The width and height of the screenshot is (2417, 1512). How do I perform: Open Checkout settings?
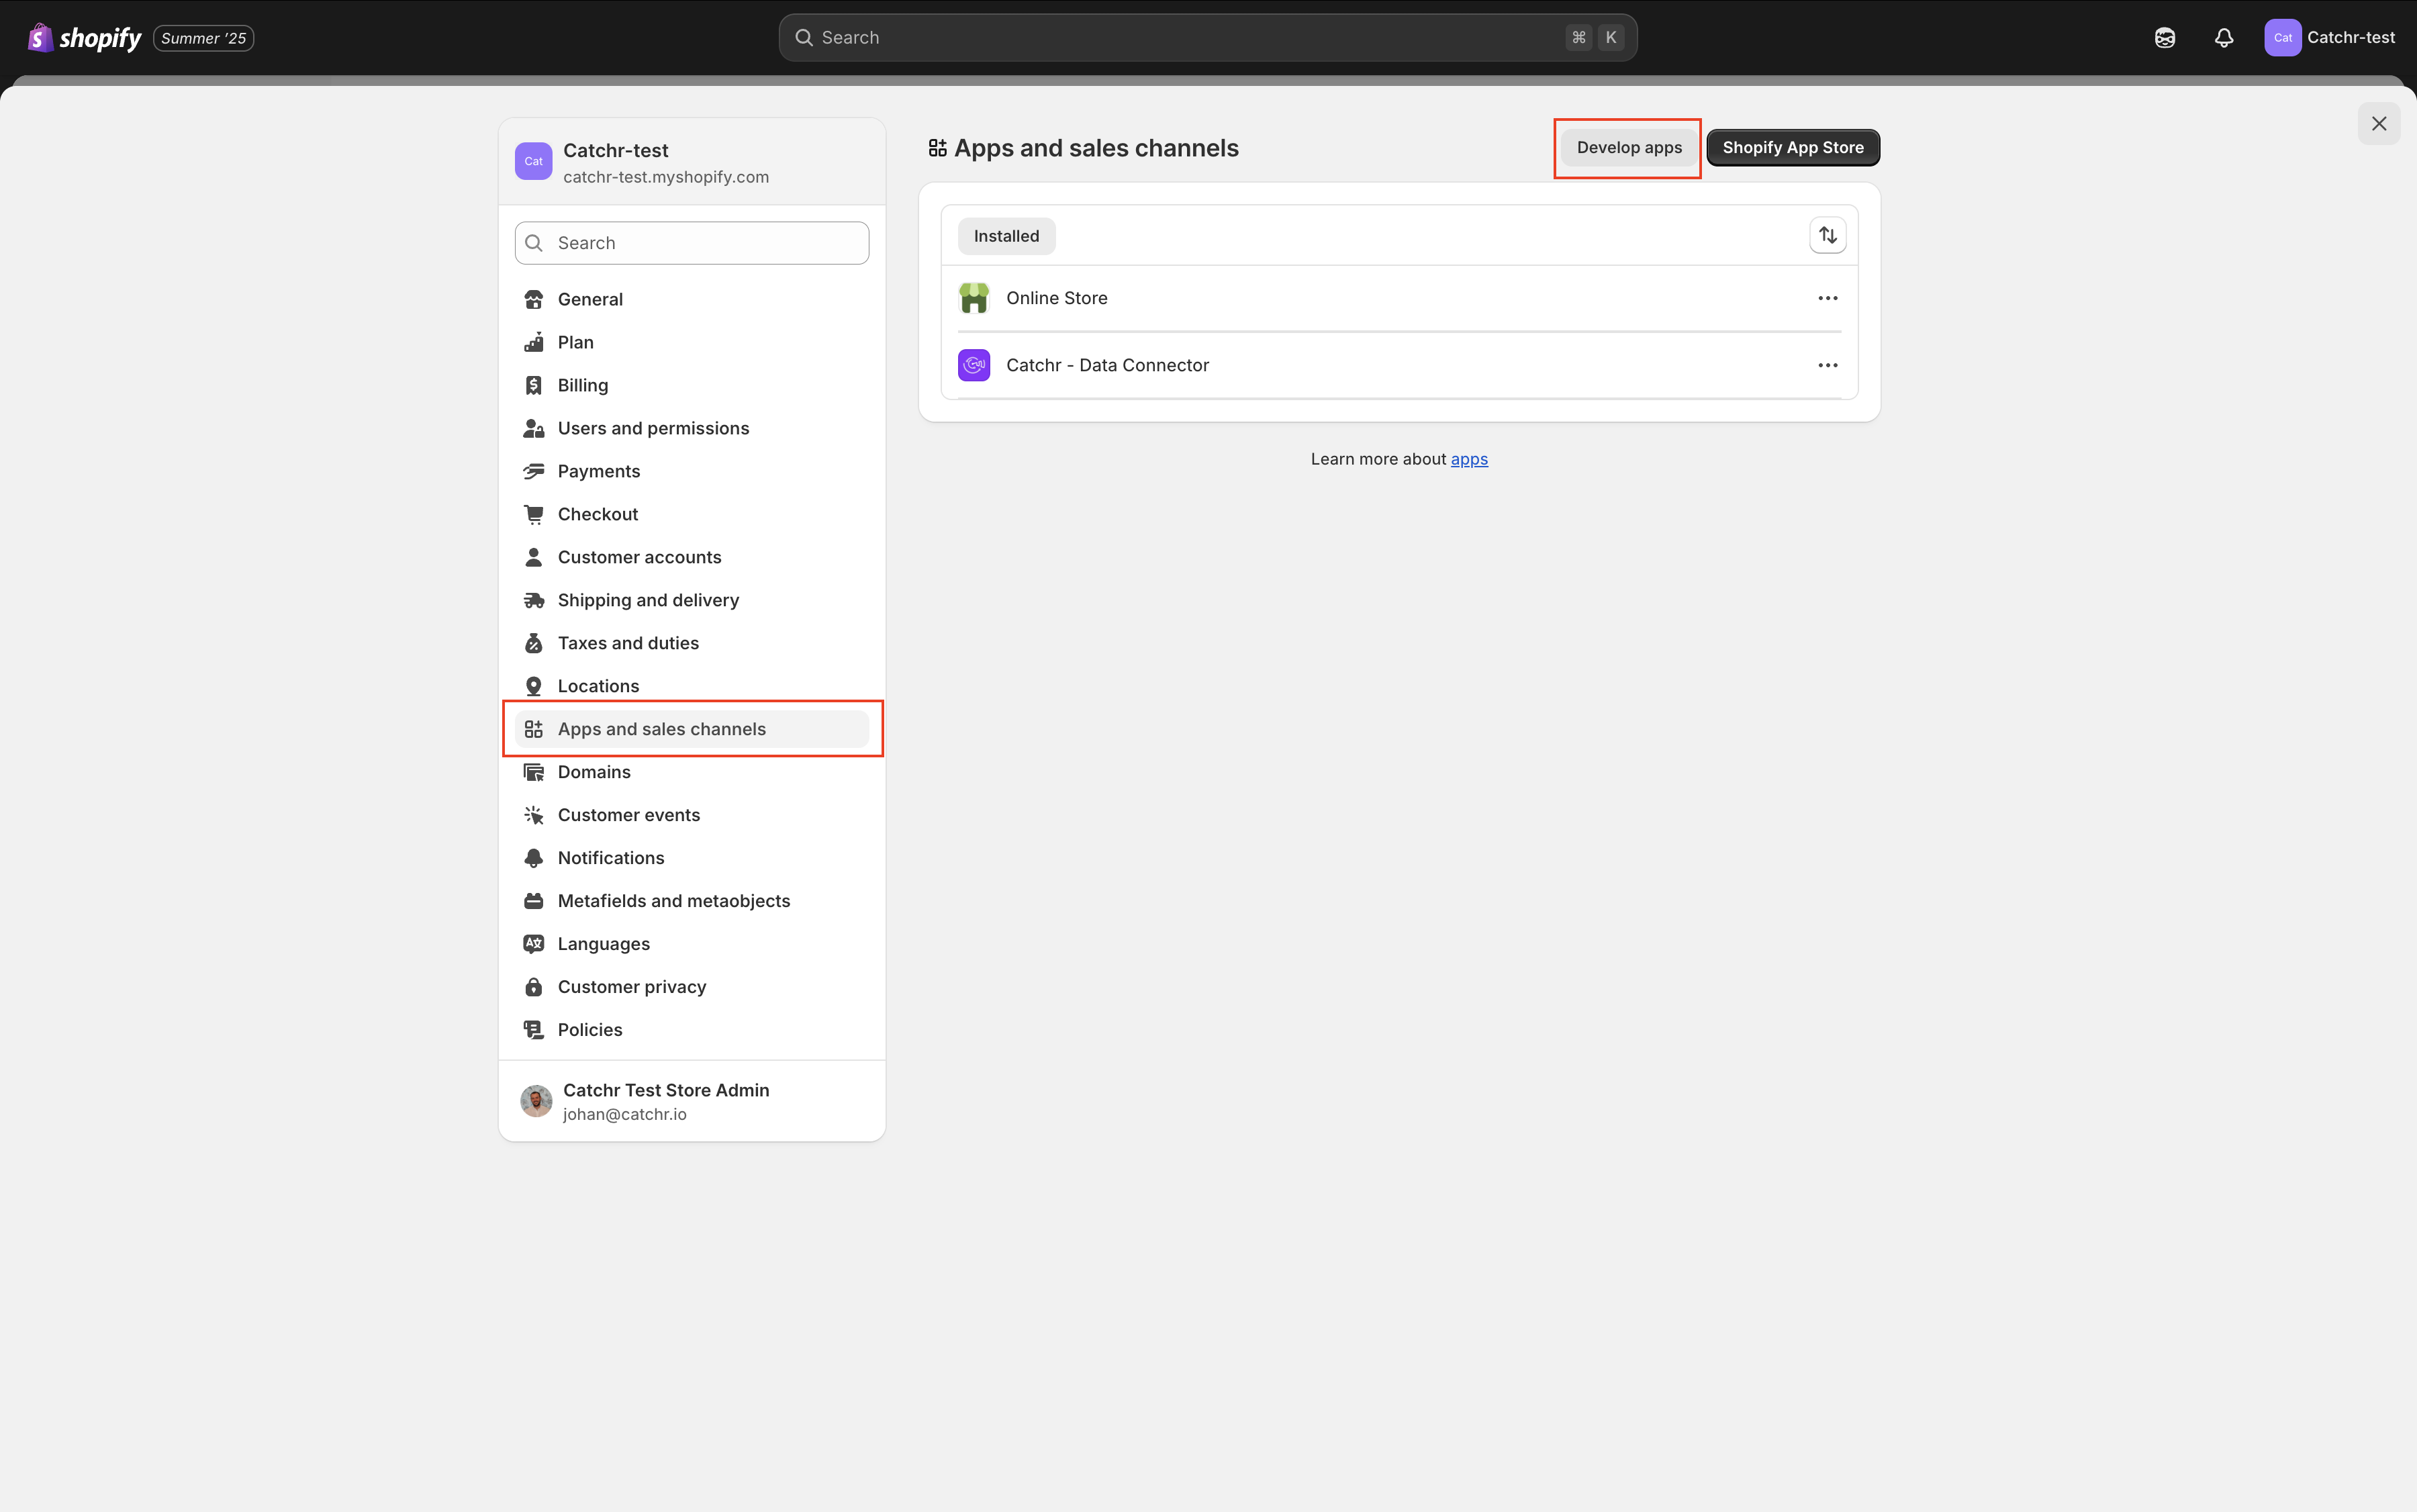coord(692,514)
